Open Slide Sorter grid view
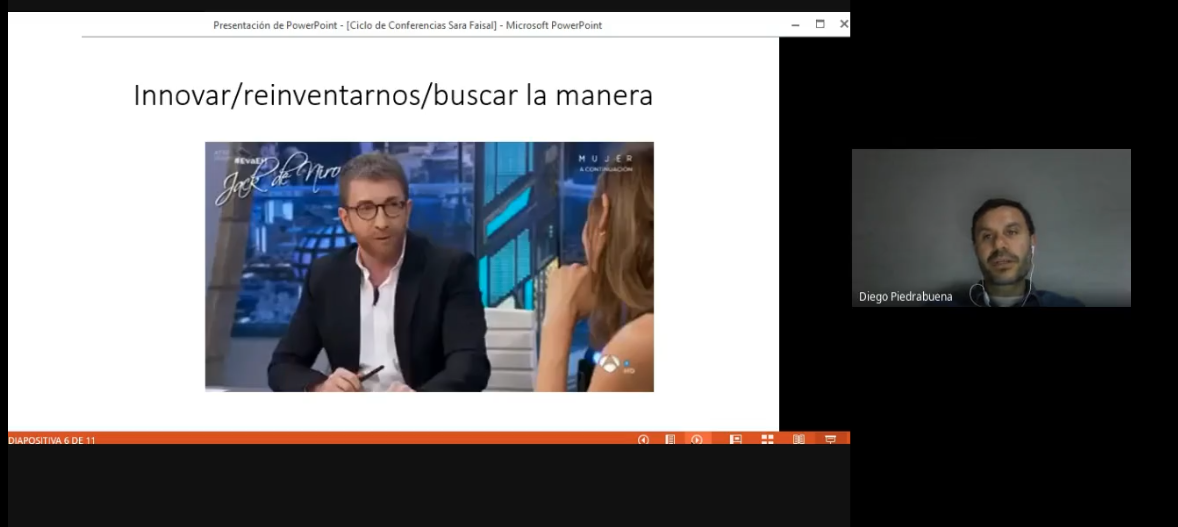Image resolution: width=1178 pixels, height=527 pixels. (x=767, y=439)
